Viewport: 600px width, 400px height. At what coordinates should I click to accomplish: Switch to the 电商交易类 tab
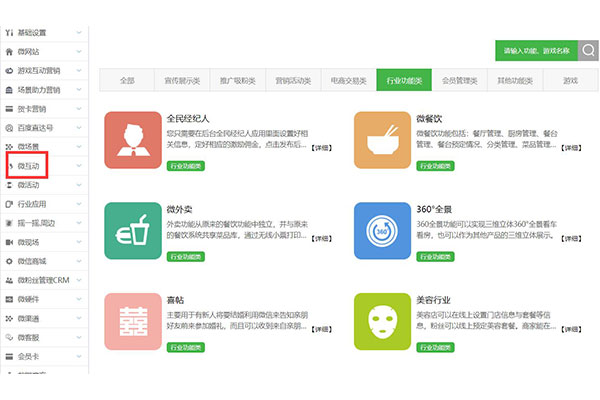point(349,80)
